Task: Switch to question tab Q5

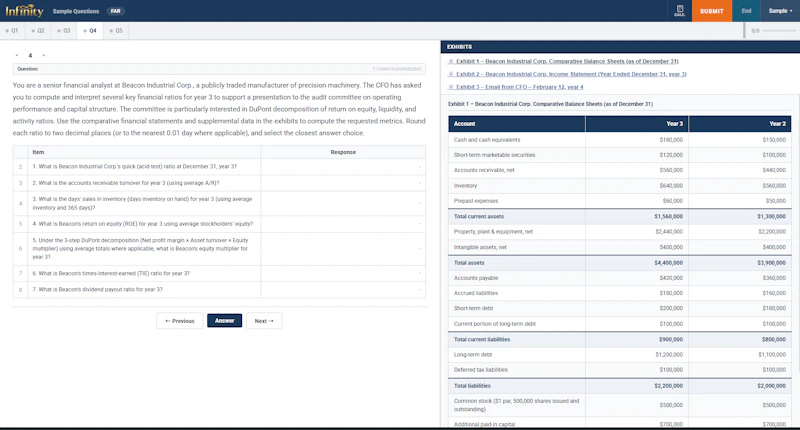Action: click(116, 31)
